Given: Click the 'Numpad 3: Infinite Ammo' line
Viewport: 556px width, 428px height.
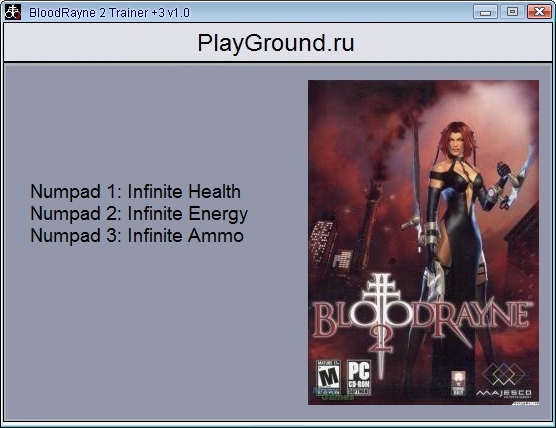Looking at the screenshot, I should click(137, 235).
